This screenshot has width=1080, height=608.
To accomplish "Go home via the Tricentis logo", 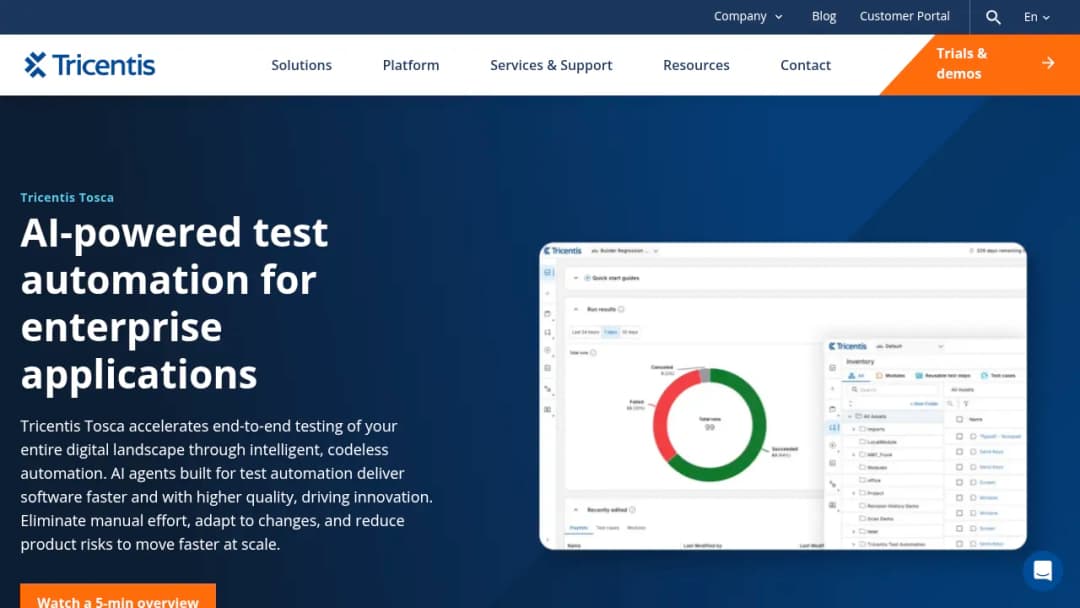I will click(x=90, y=65).
